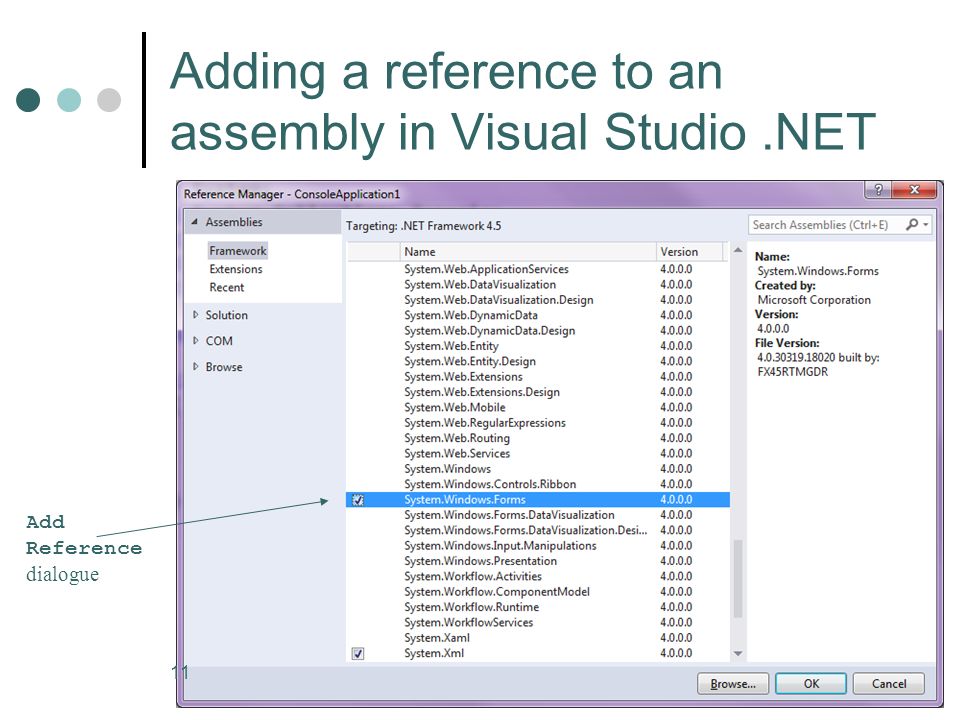Open the COM category
960x720 pixels.
point(219,340)
